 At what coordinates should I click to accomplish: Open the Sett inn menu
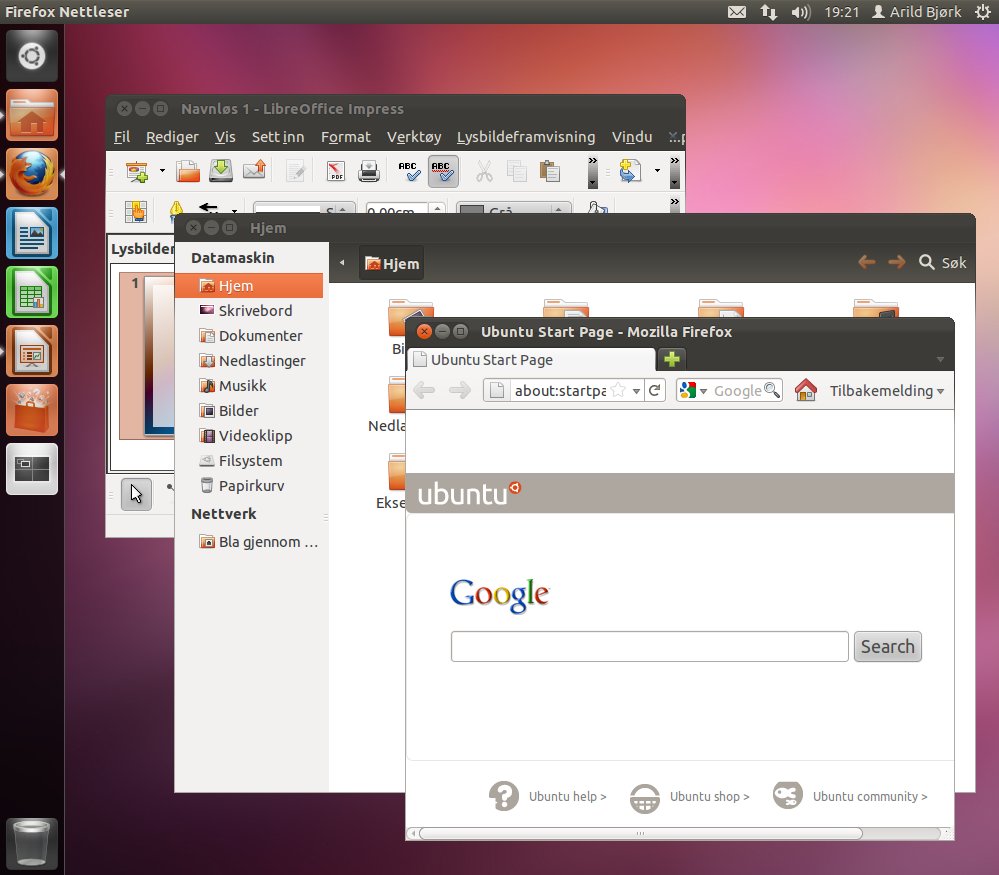(x=277, y=137)
